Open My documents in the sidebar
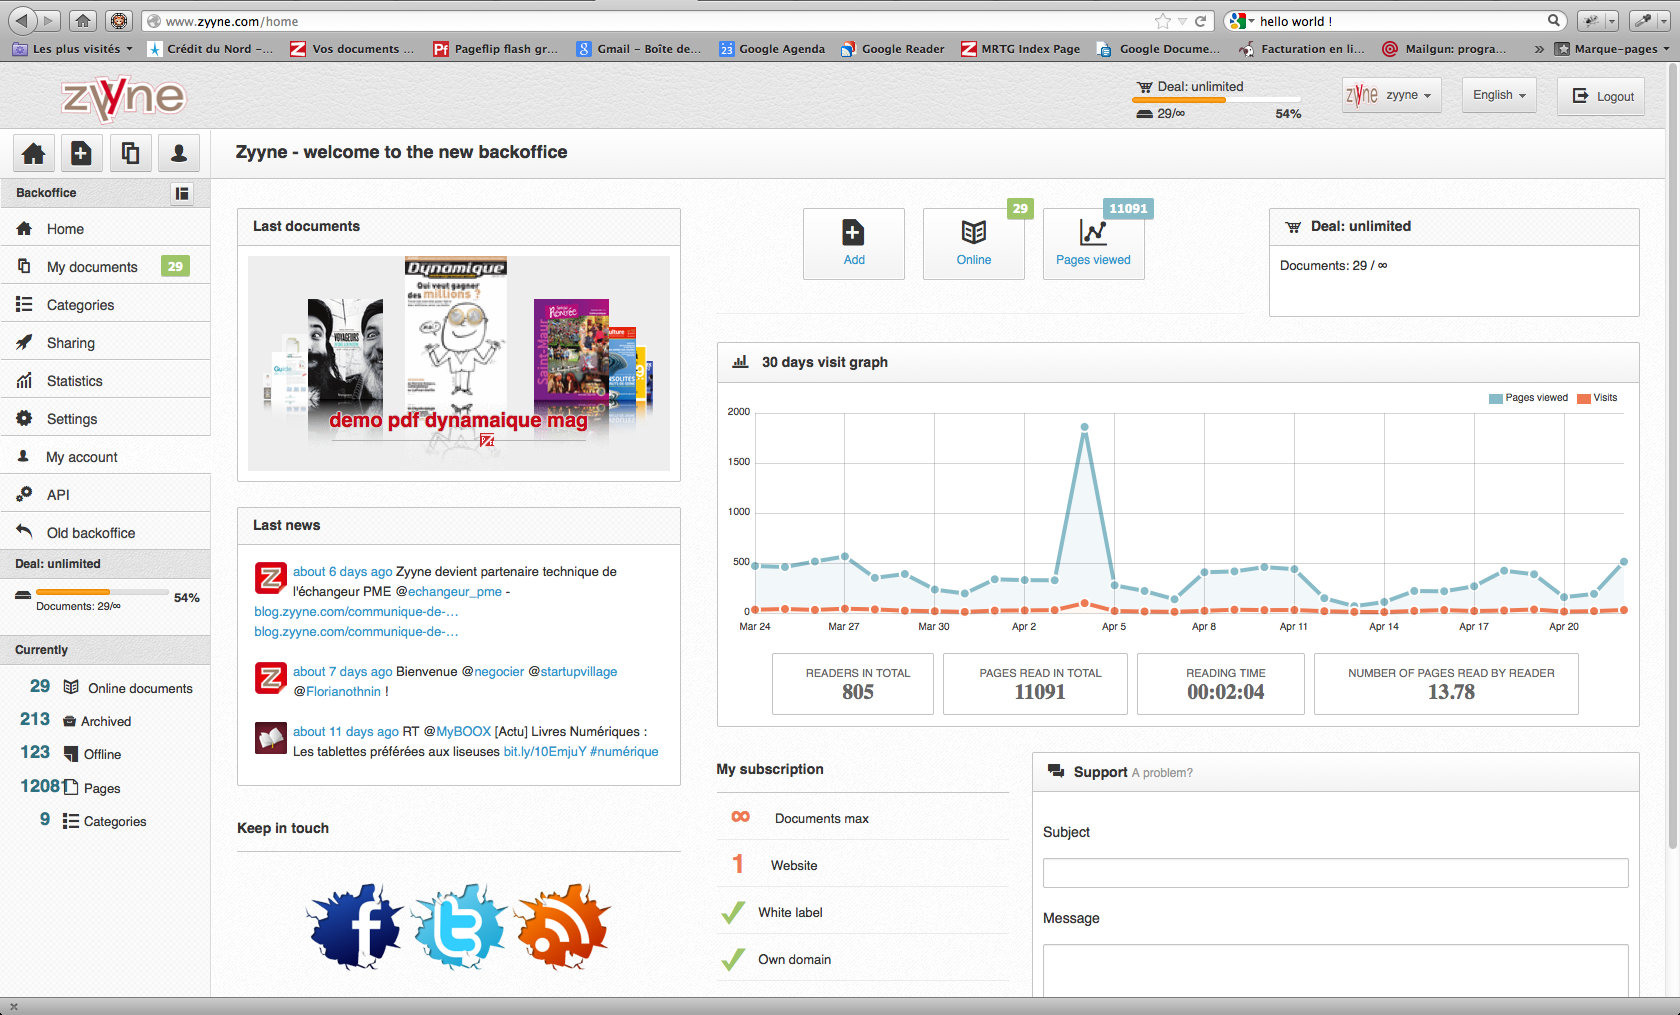Image resolution: width=1680 pixels, height=1015 pixels. (105, 267)
